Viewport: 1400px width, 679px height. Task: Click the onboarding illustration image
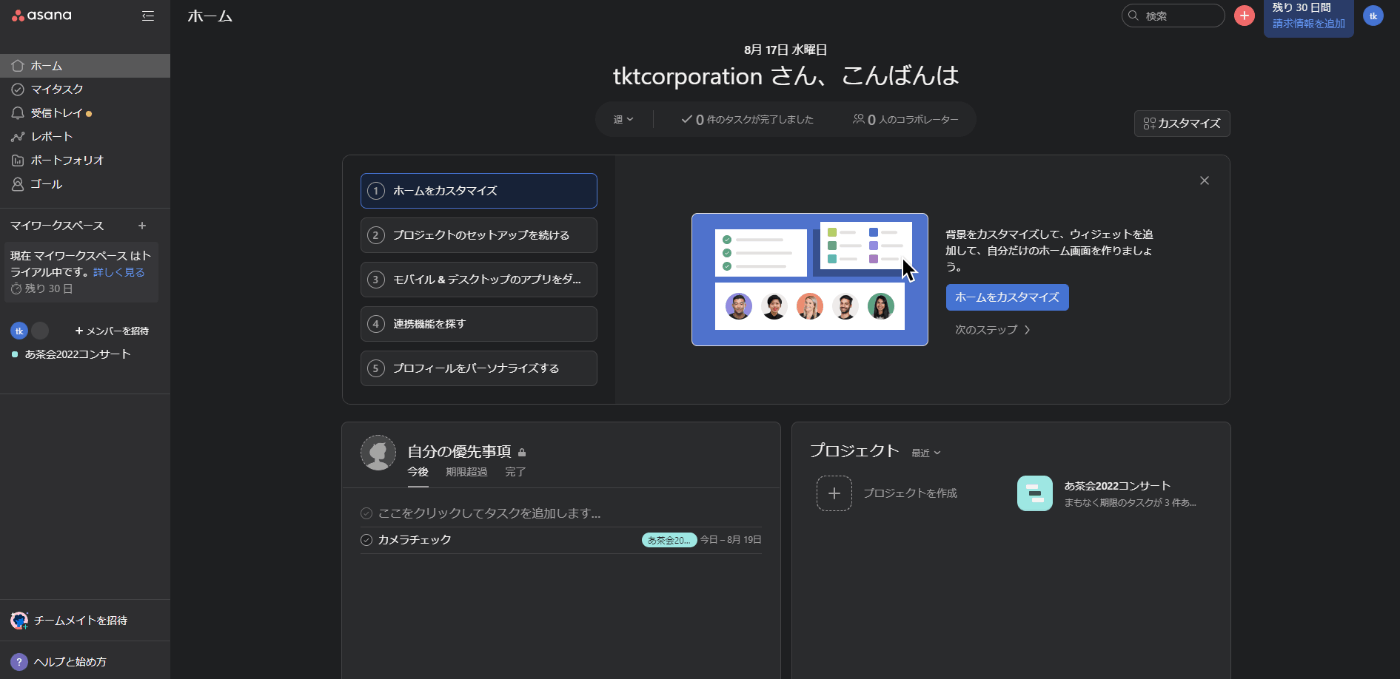click(809, 279)
